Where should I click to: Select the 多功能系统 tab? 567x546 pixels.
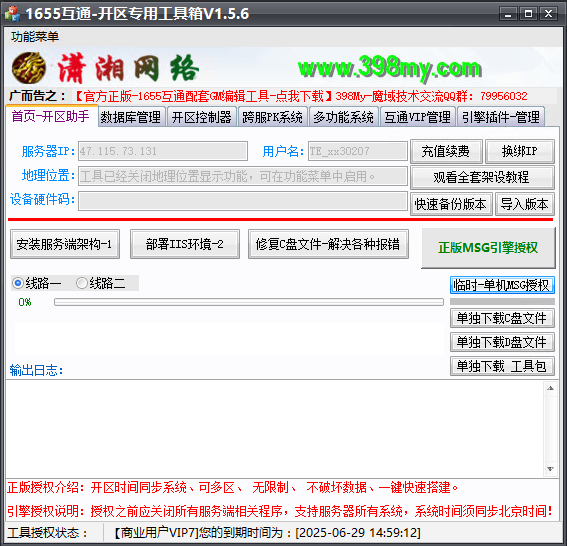click(x=344, y=117)
